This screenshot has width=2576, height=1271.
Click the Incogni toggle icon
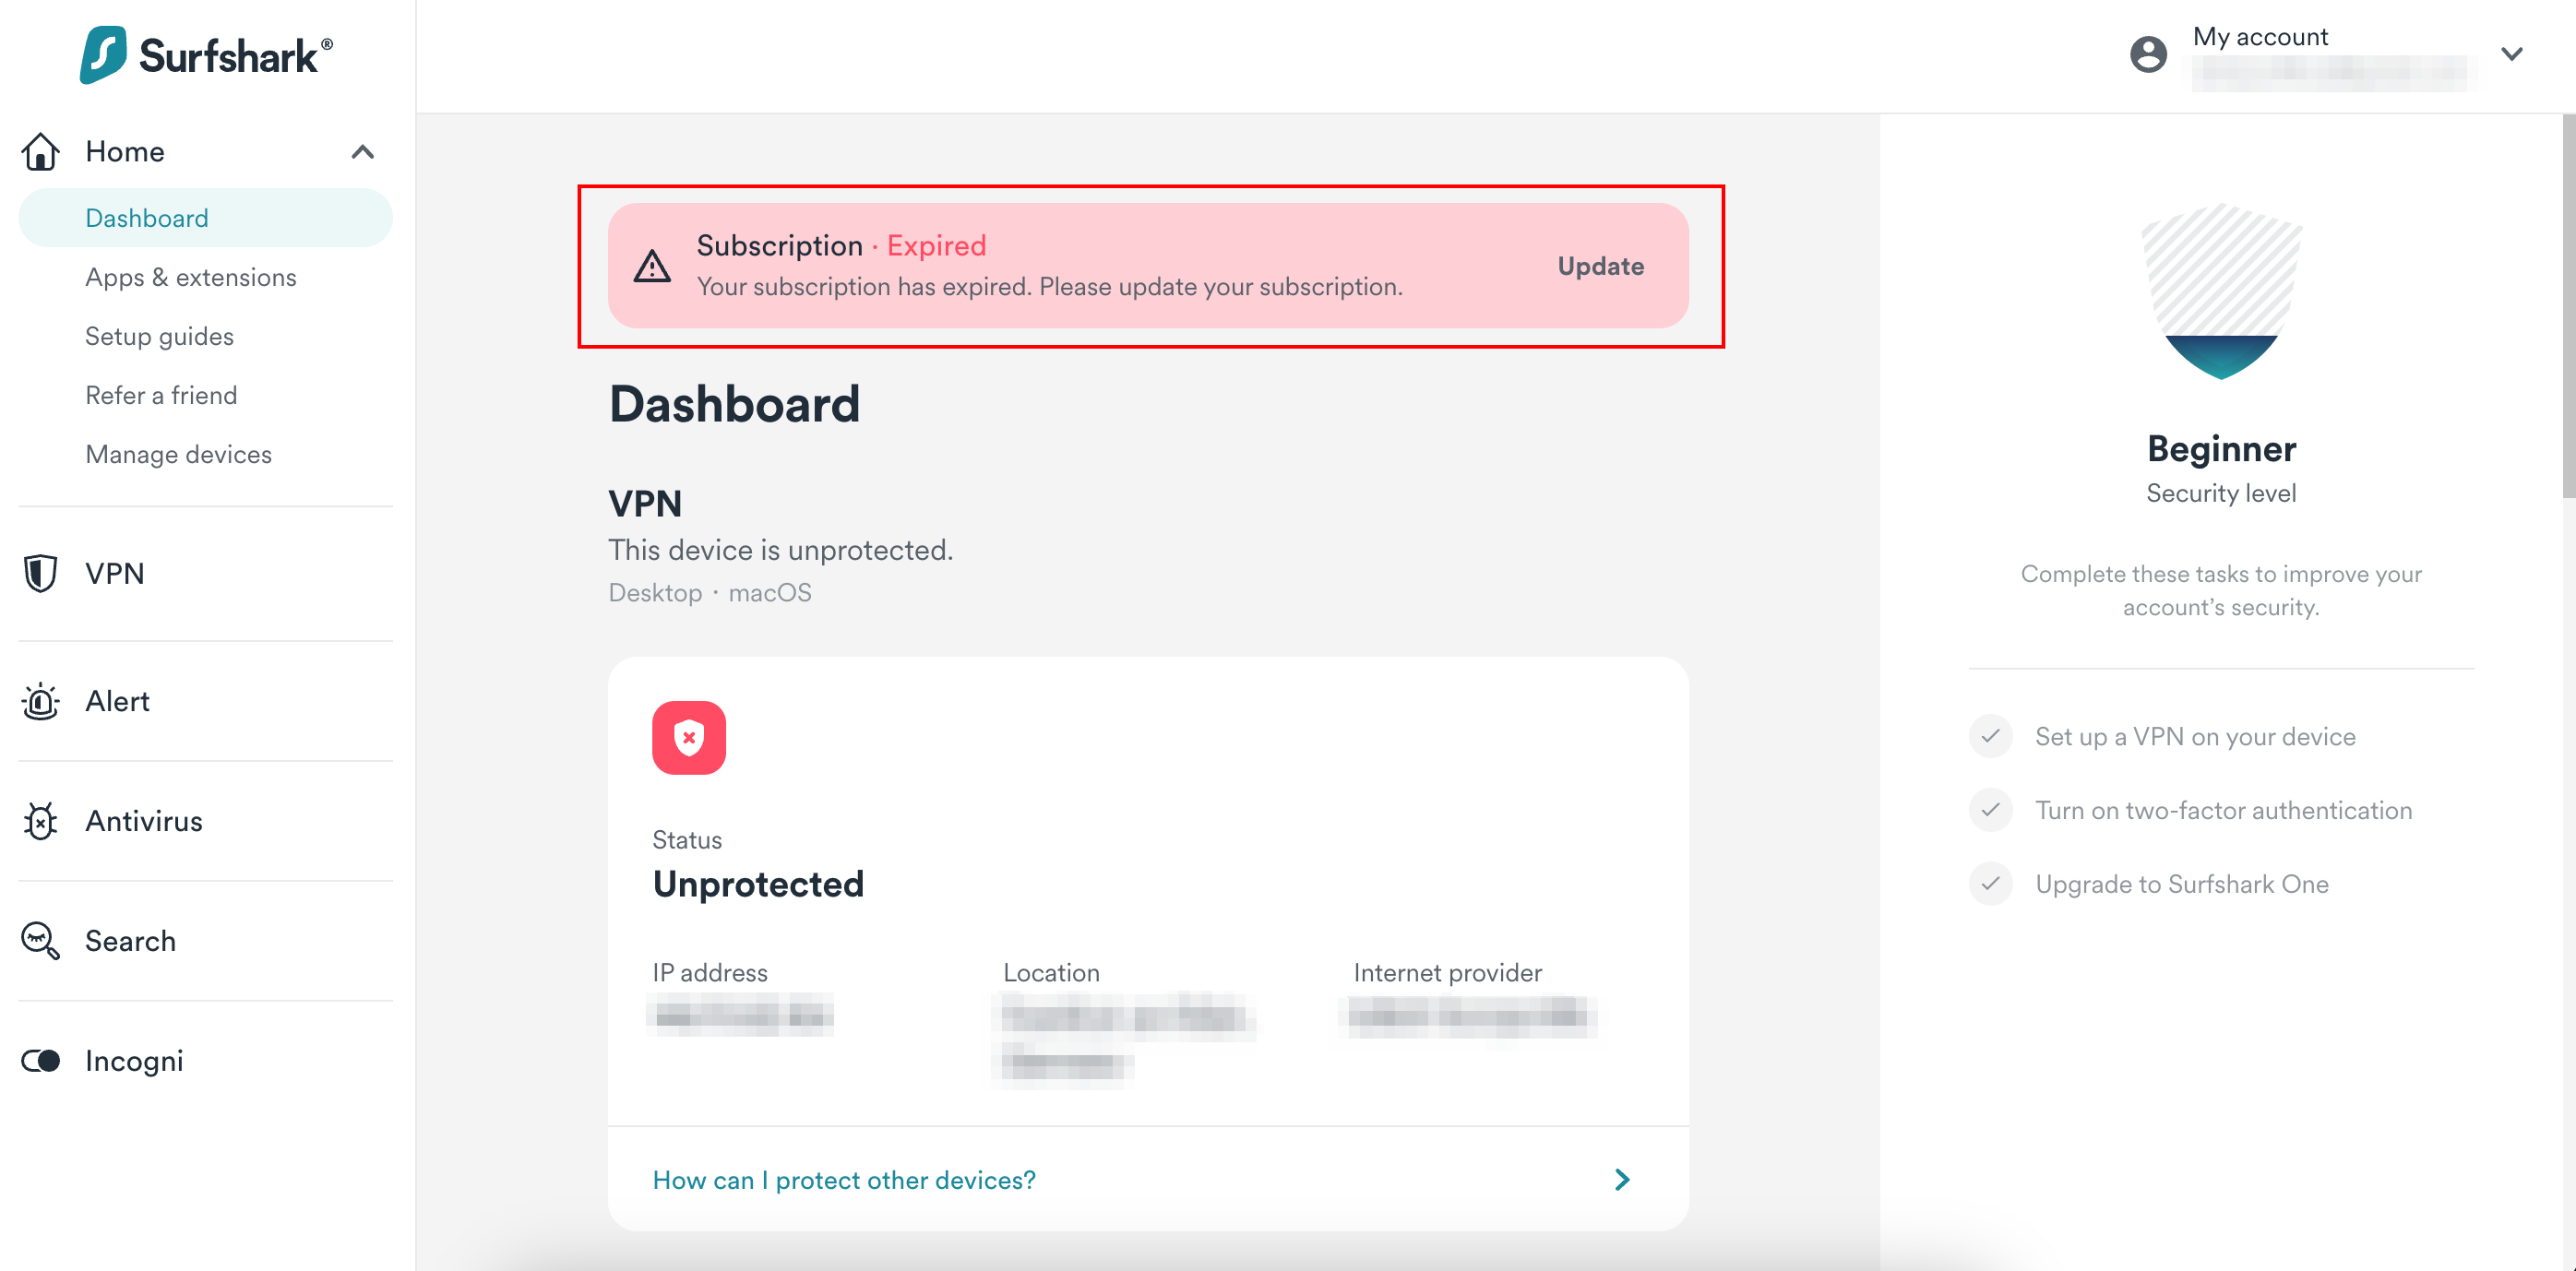click(x=41, y=1061)
